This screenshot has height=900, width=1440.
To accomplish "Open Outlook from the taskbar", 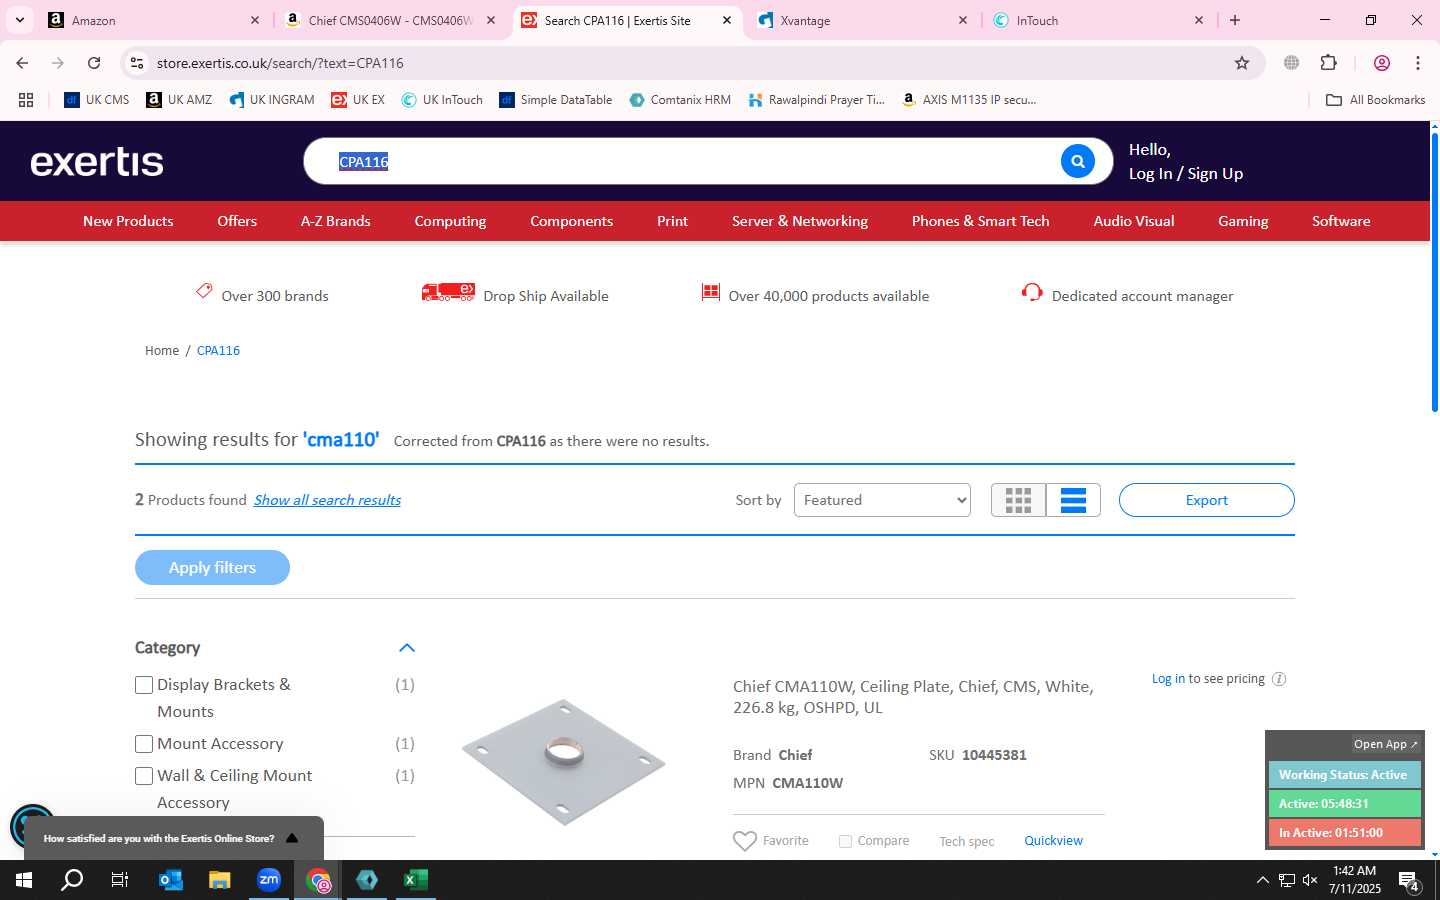I will 171,880.
